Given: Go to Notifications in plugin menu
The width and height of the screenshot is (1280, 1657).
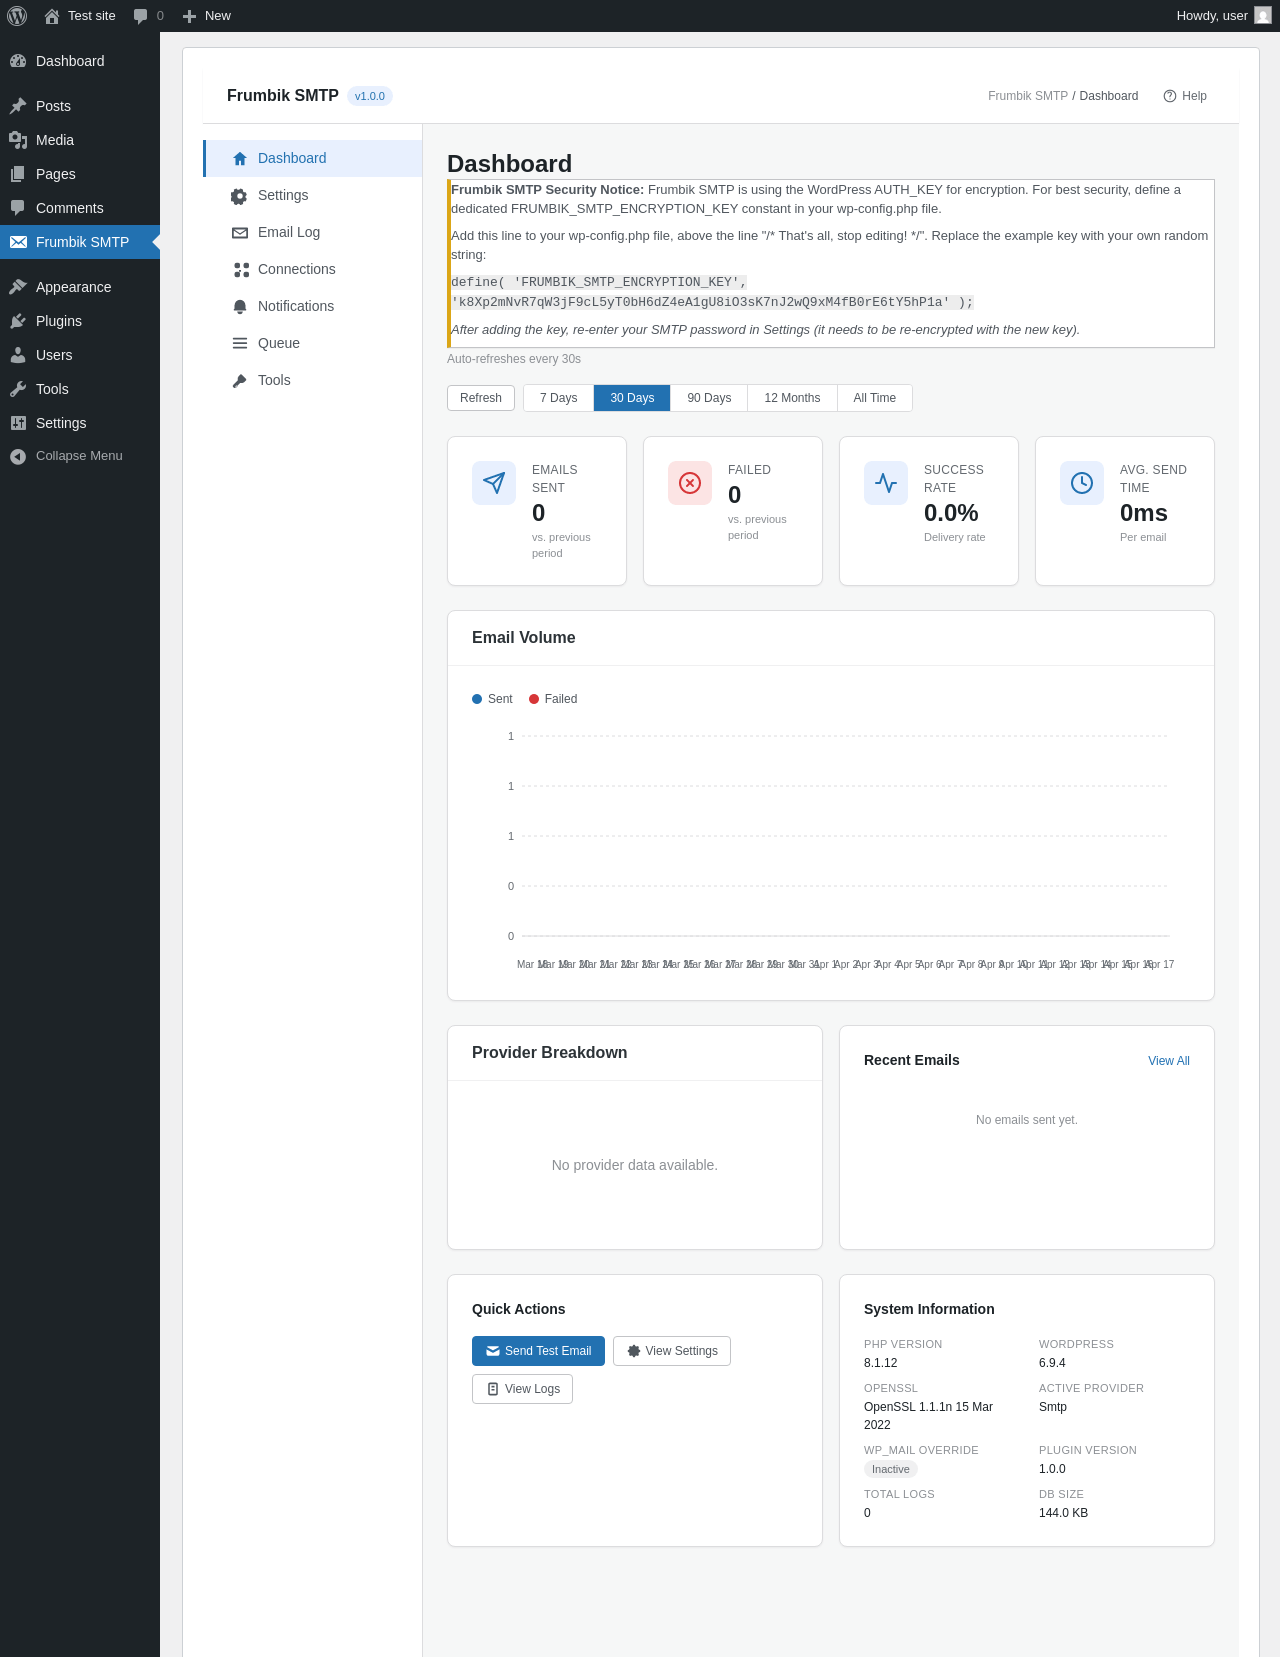Looking at the screenshot, I should tap(313, 306).
